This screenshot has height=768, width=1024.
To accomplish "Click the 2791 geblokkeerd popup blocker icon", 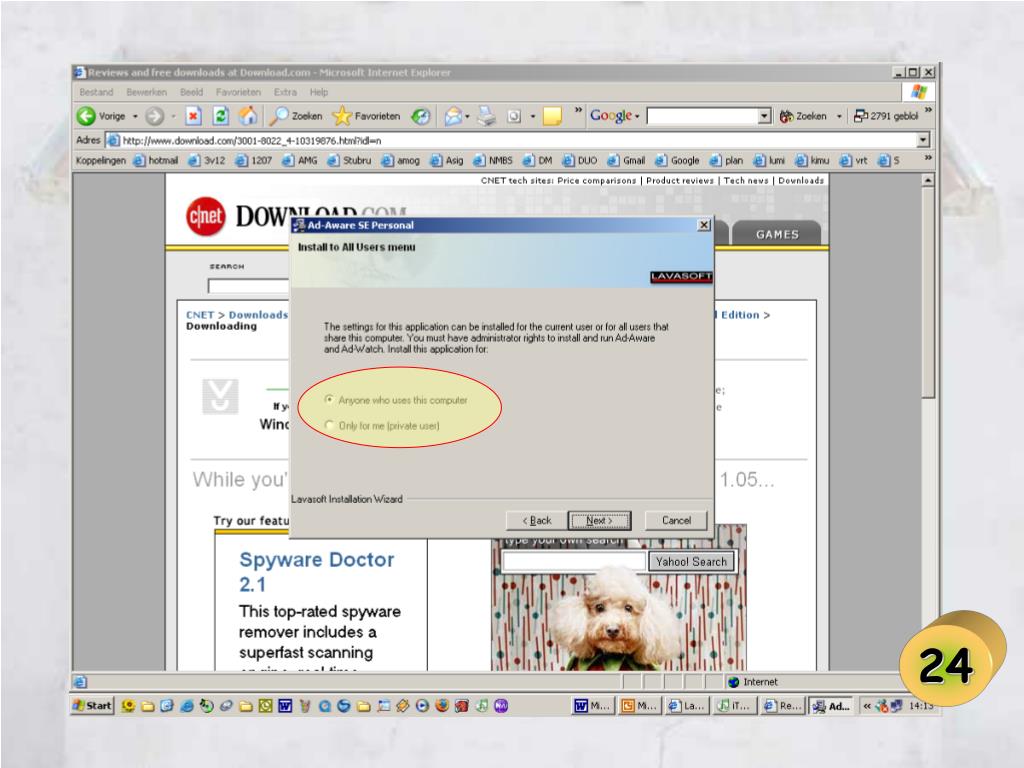I will coord(861,116).
